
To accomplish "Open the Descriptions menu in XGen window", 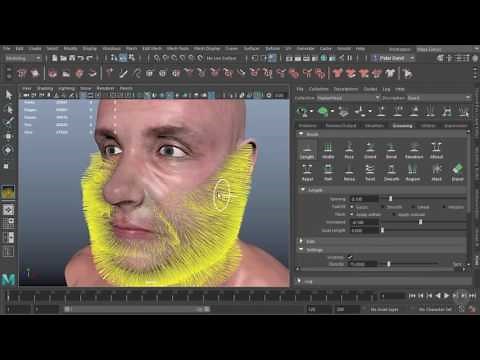I will coord(346,89).
